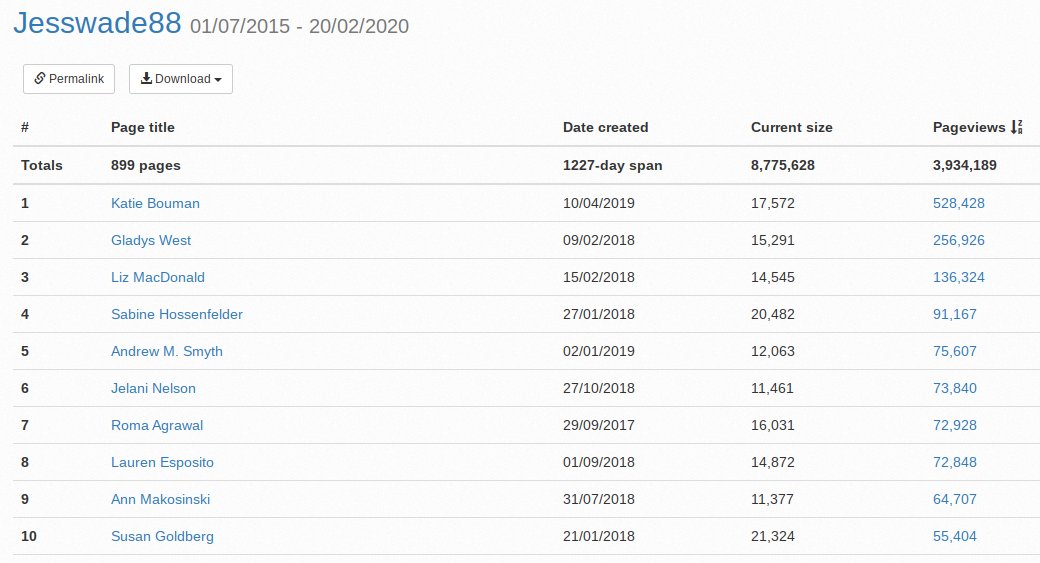Select Katie Bouman's creation date 10/04/2019
The width and height of the screenshot is (1040, 563).
coord(599,204)
